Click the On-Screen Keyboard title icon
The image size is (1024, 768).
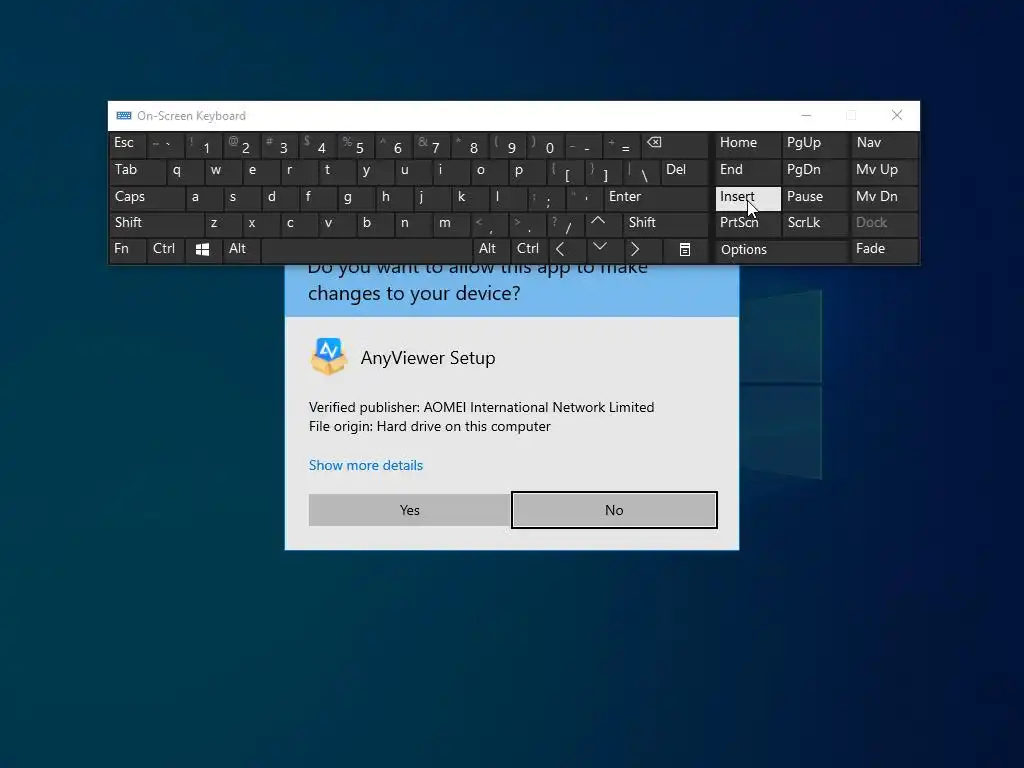coord(123,116)
